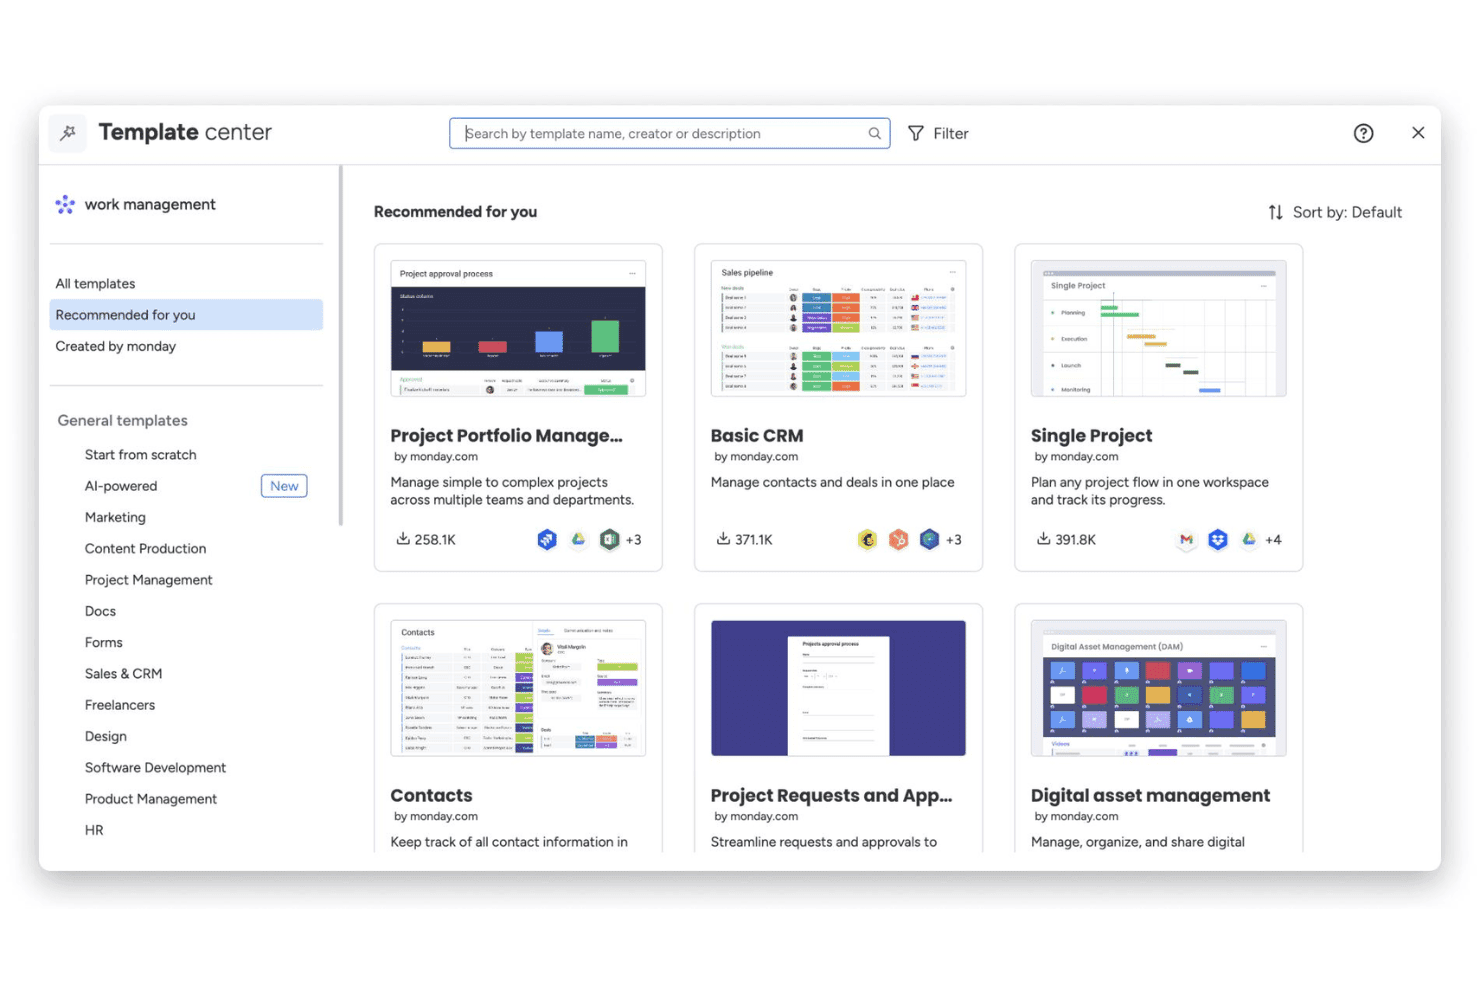Open Contacts preview thumbnail
Image resolution: width=1480 pixels, height=987 pixels.
click(x=518, y=688)
